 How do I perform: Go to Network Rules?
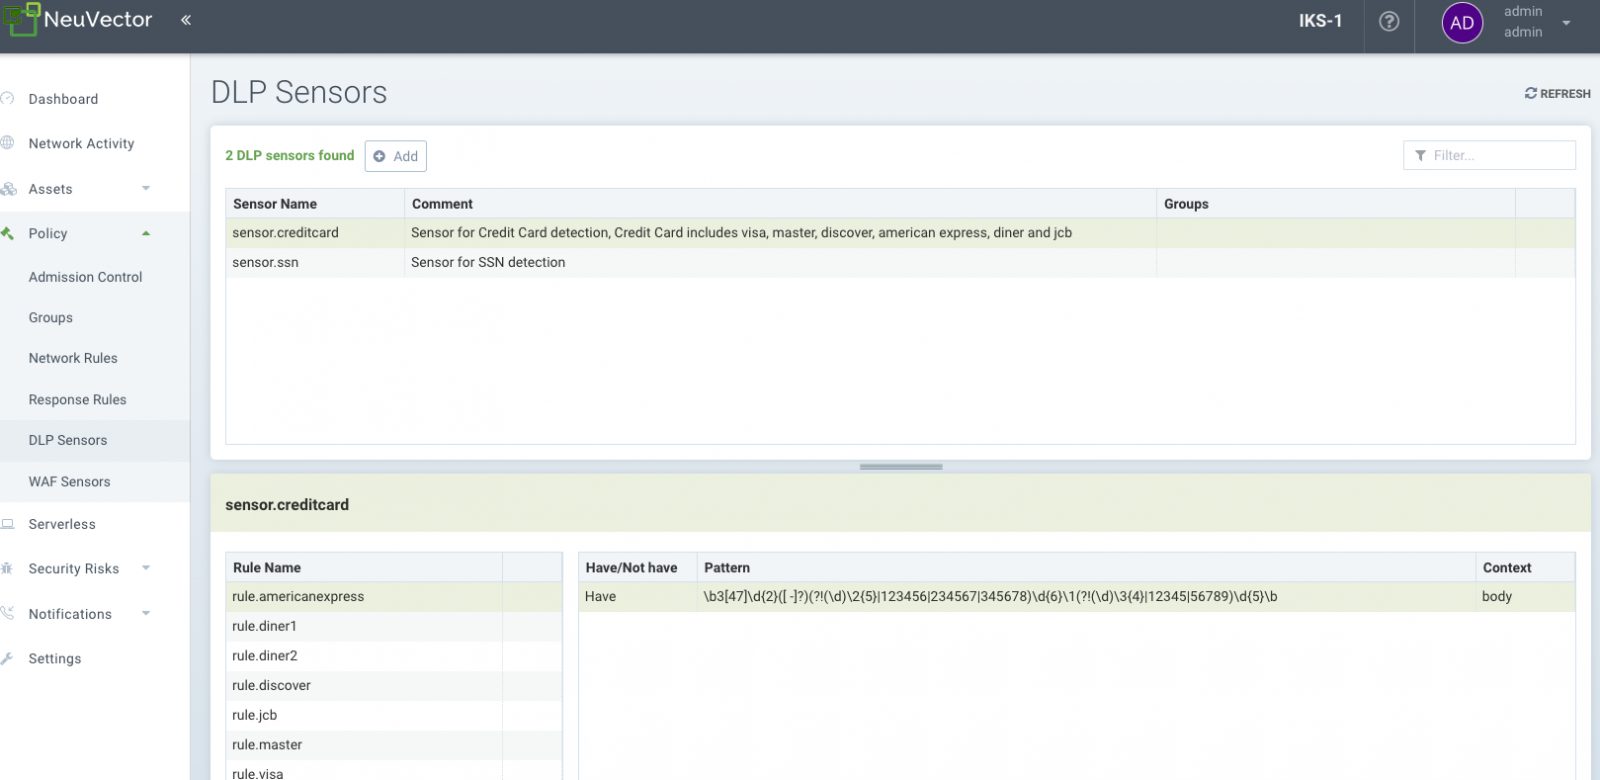pyautogui.click(x=73, y=358)
